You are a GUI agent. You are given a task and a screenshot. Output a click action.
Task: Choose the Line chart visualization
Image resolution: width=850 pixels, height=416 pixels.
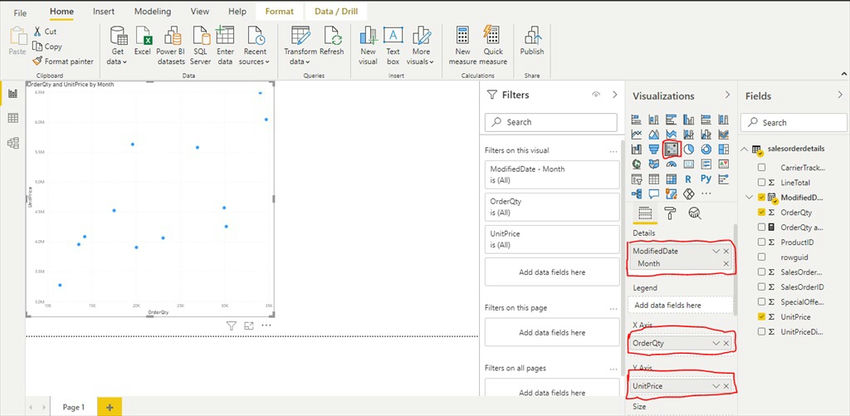(636, 134)
